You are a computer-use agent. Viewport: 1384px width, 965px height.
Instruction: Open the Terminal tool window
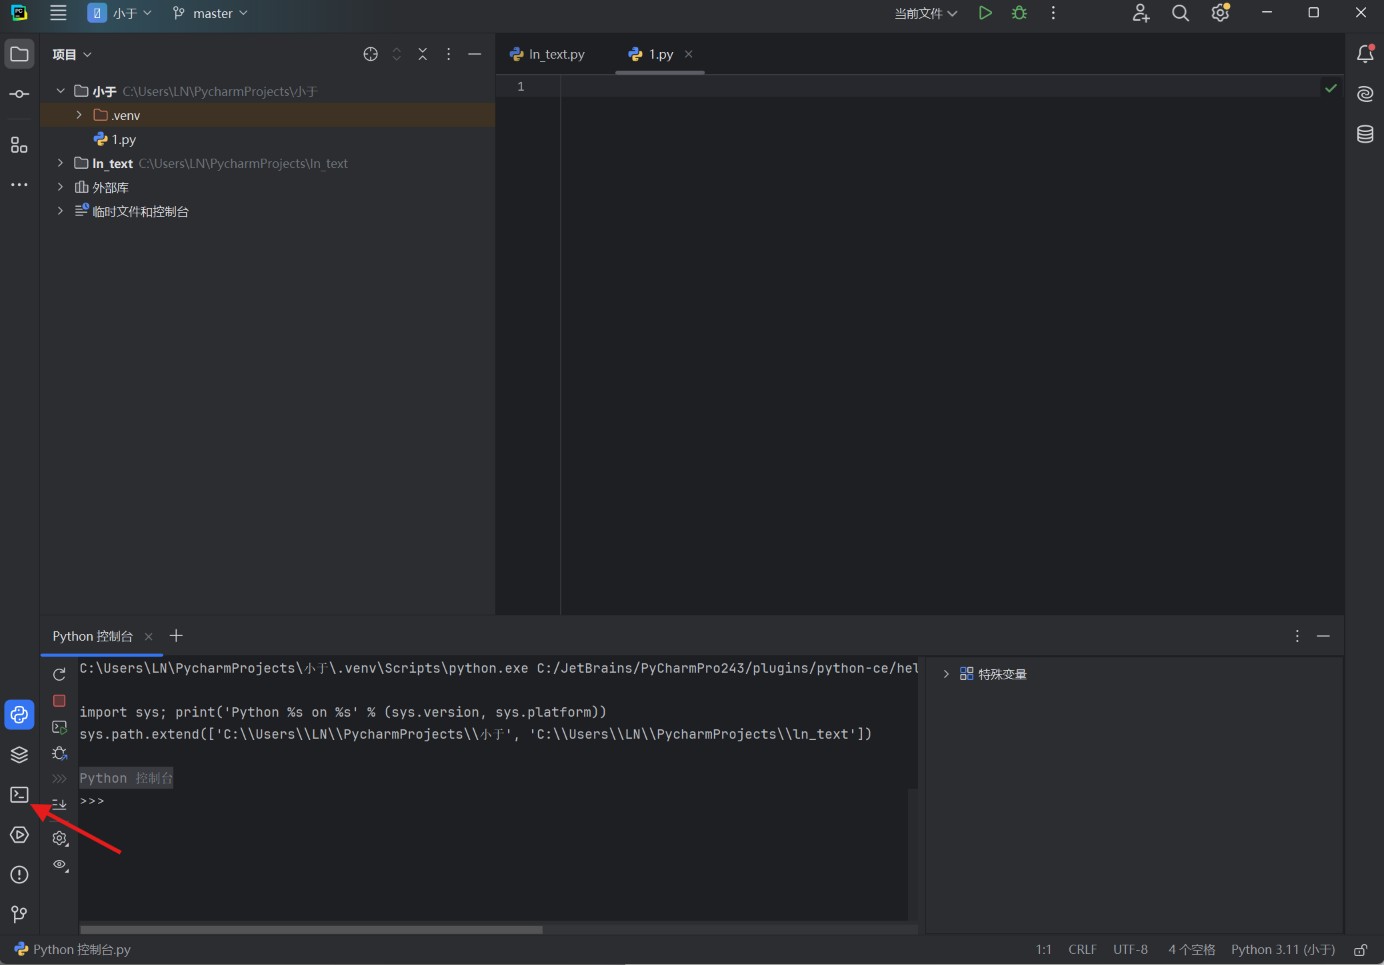(19, 795)
